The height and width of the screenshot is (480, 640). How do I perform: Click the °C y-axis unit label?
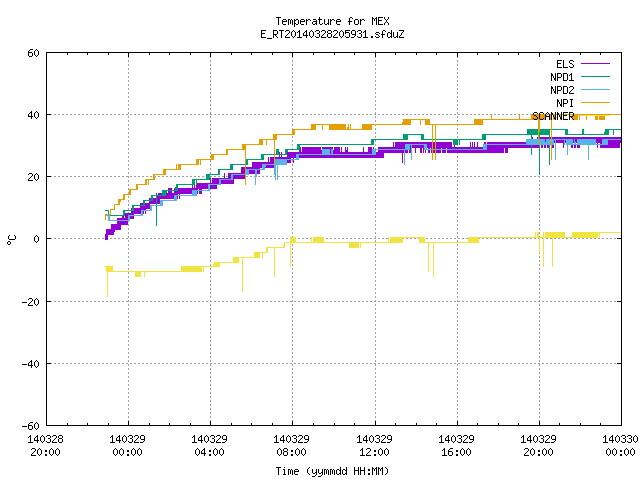pos(11,240)
